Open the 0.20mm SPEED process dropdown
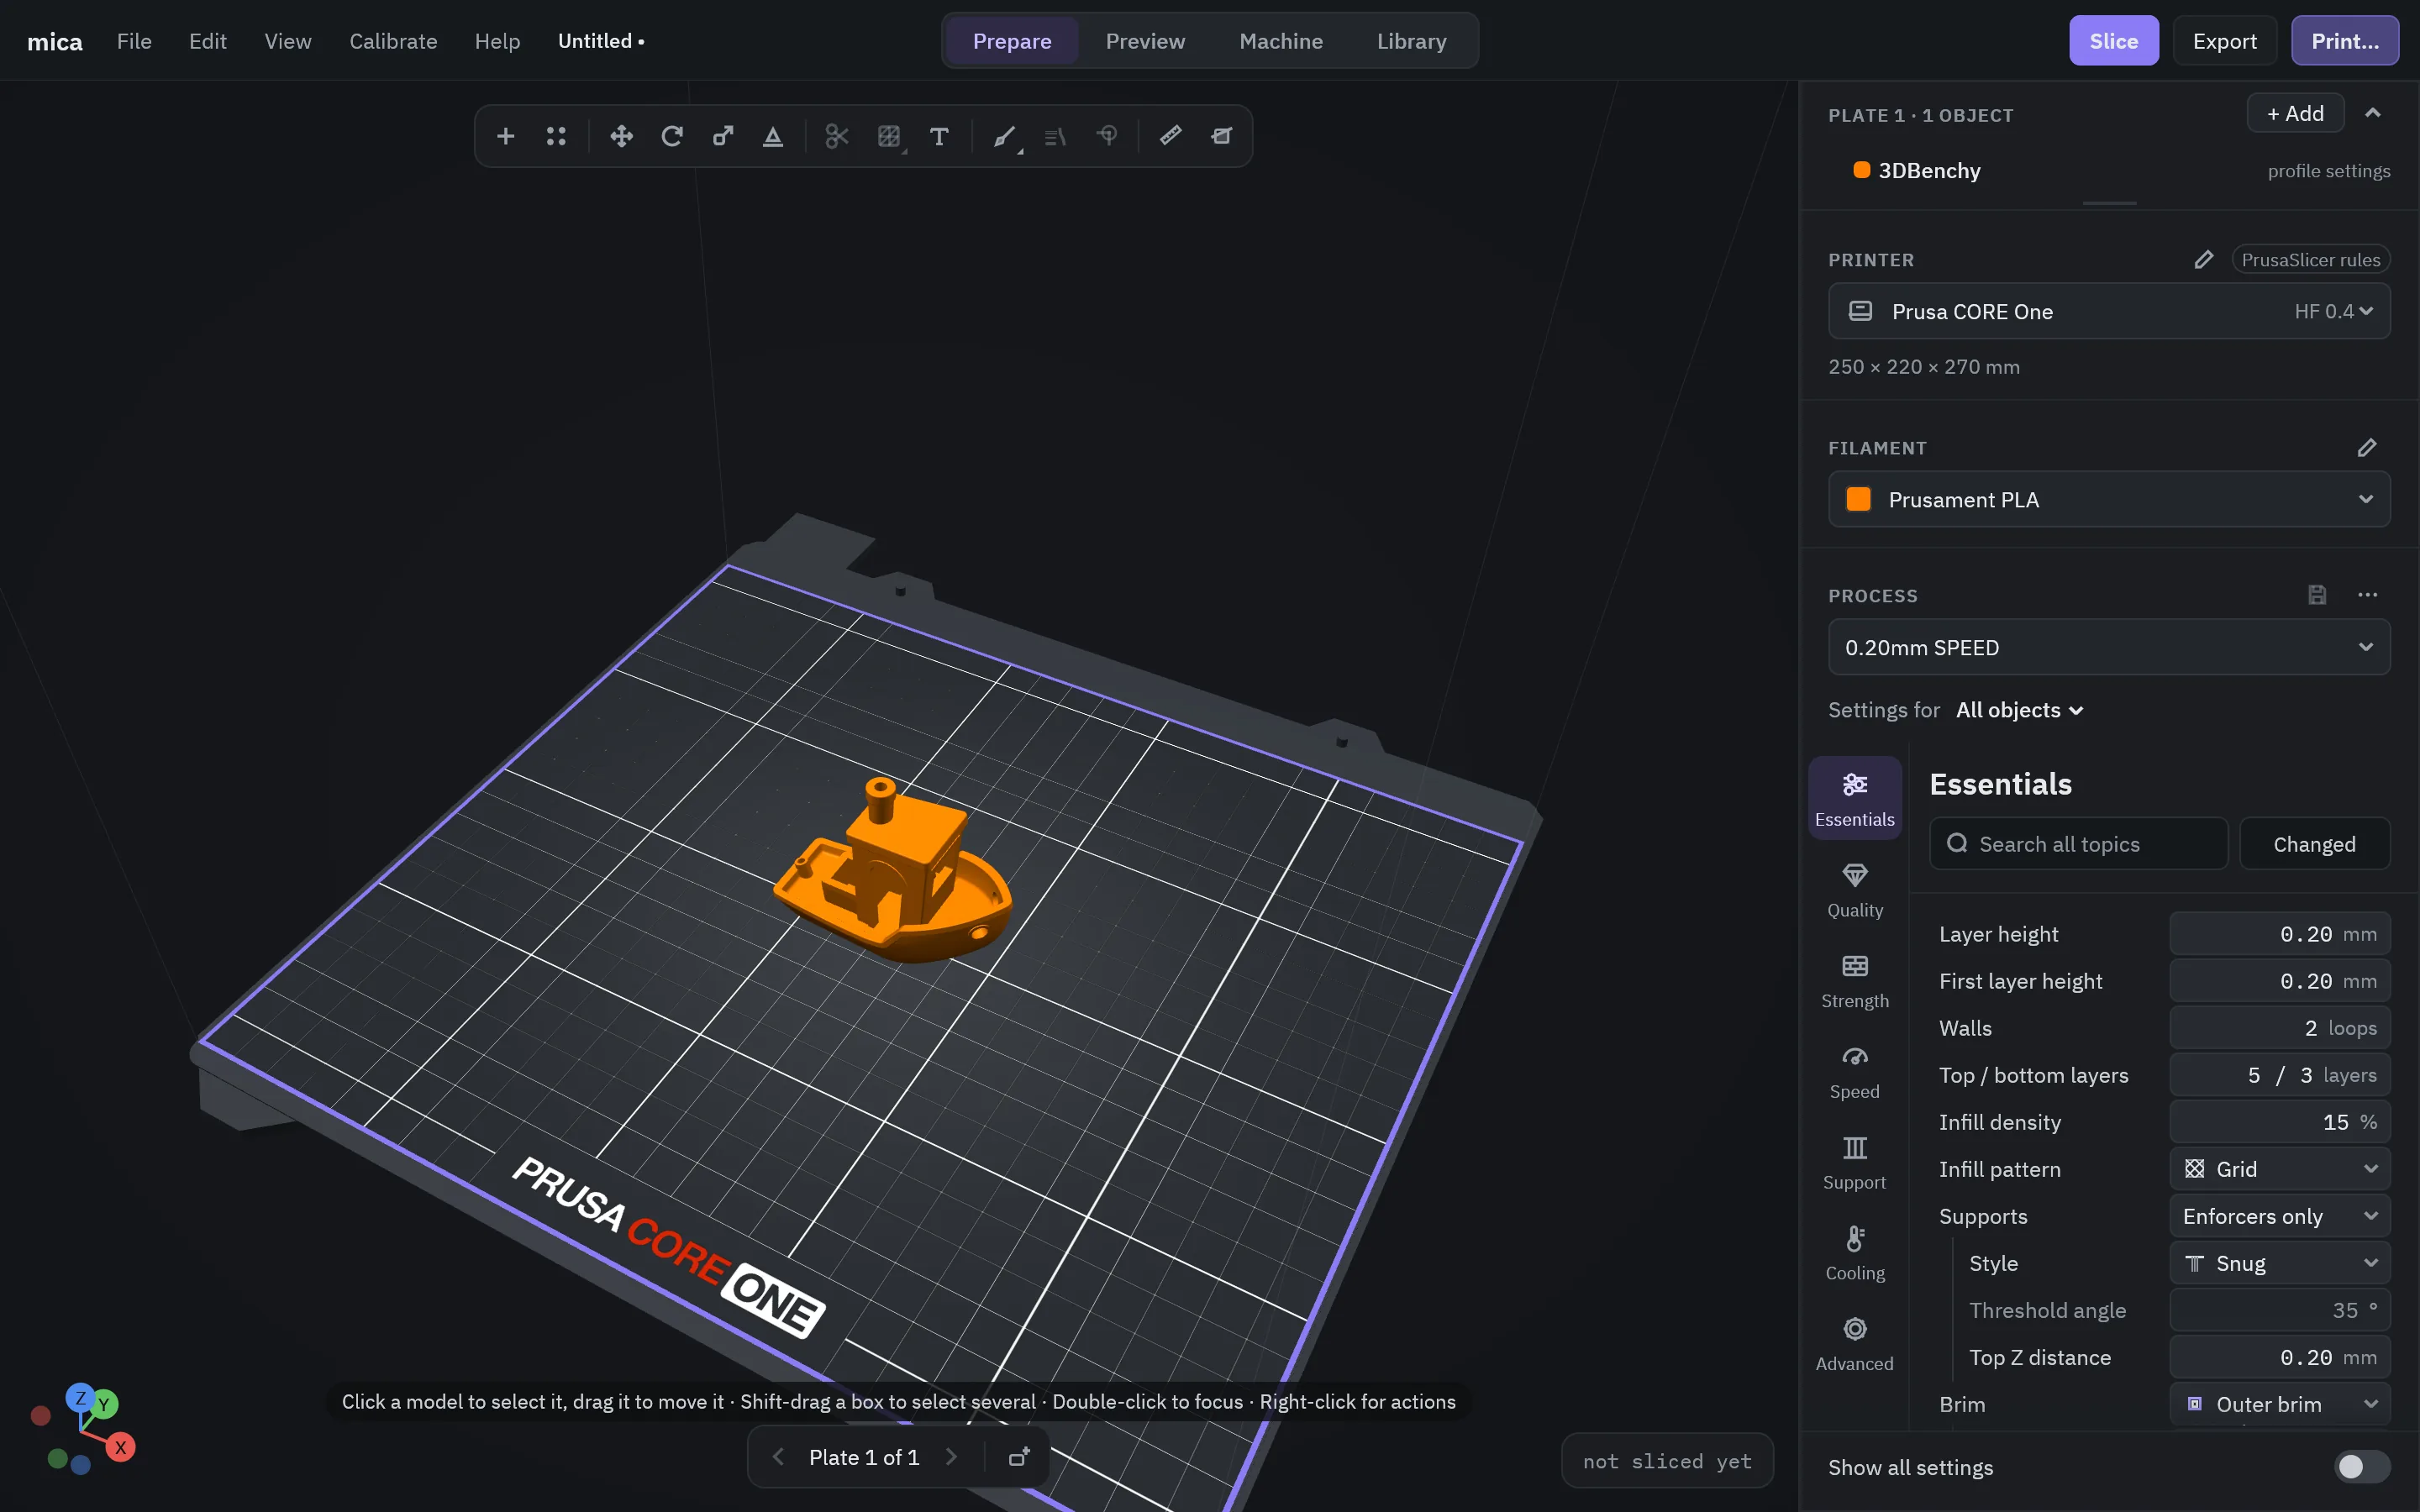Viewport: 2420px width, 1512px height. (x=2109, y=647)
